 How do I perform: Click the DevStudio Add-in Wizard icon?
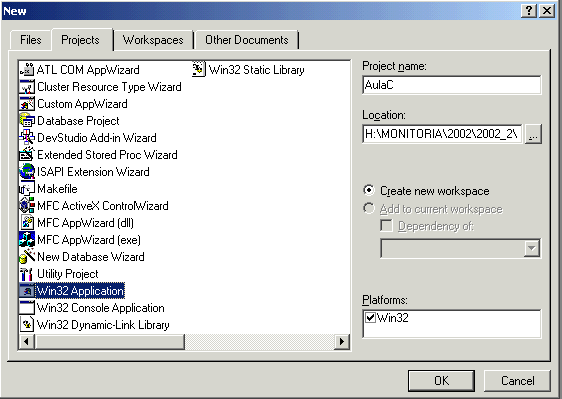pyautogui.click(x=27, y=138)
